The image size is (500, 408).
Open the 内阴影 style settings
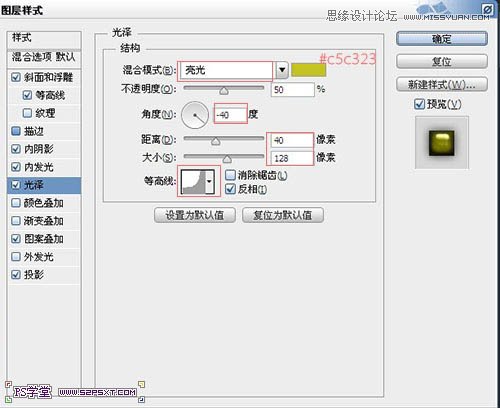(x=39, y=149)
